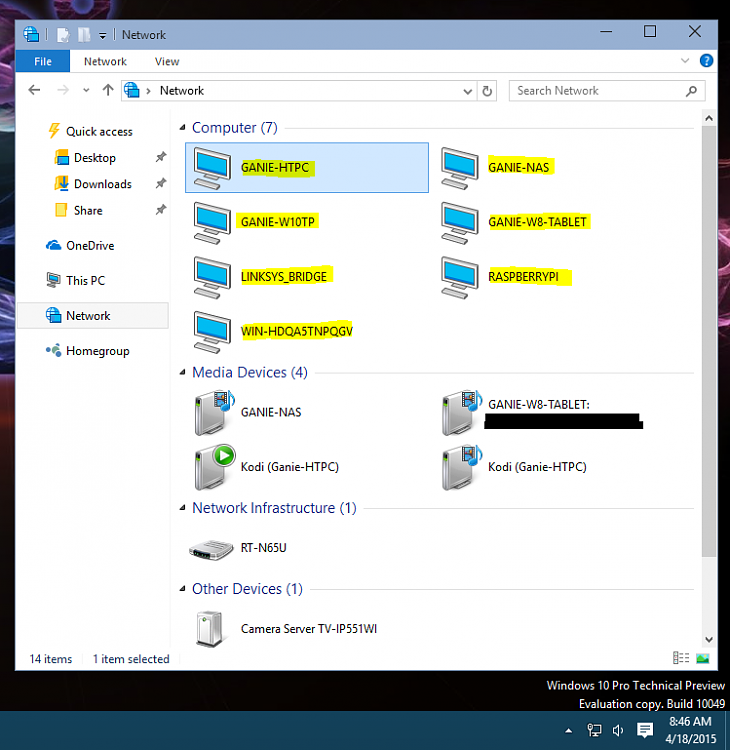Unpin Share using its pin icon

(161, 210)
